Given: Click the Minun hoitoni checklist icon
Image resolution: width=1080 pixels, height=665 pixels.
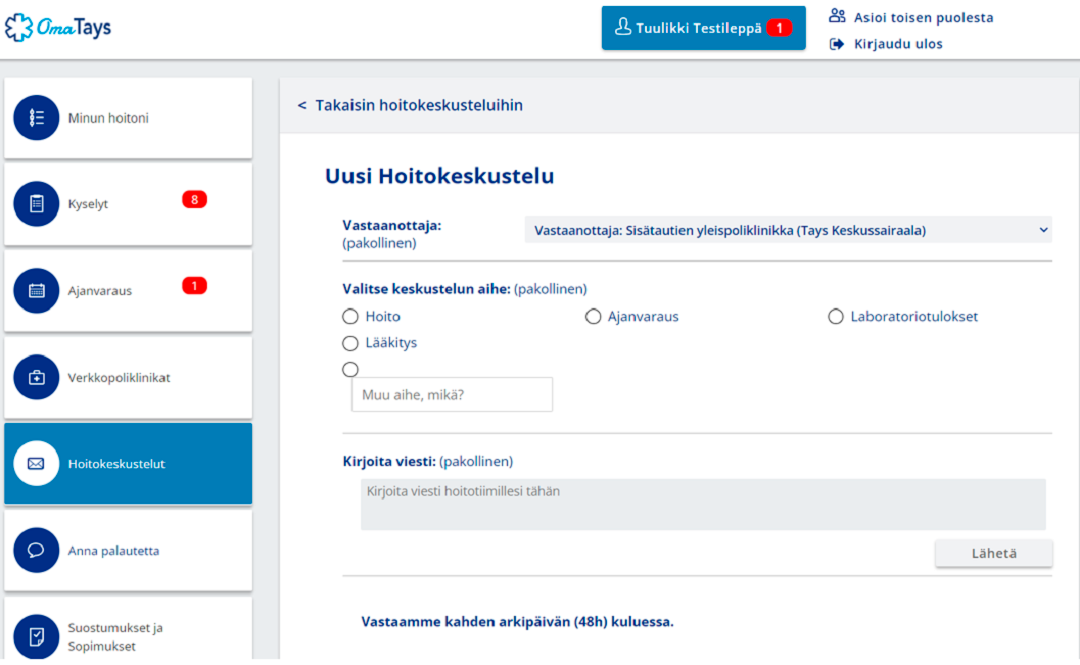Looking at the screenshot, I should (37, 118).
